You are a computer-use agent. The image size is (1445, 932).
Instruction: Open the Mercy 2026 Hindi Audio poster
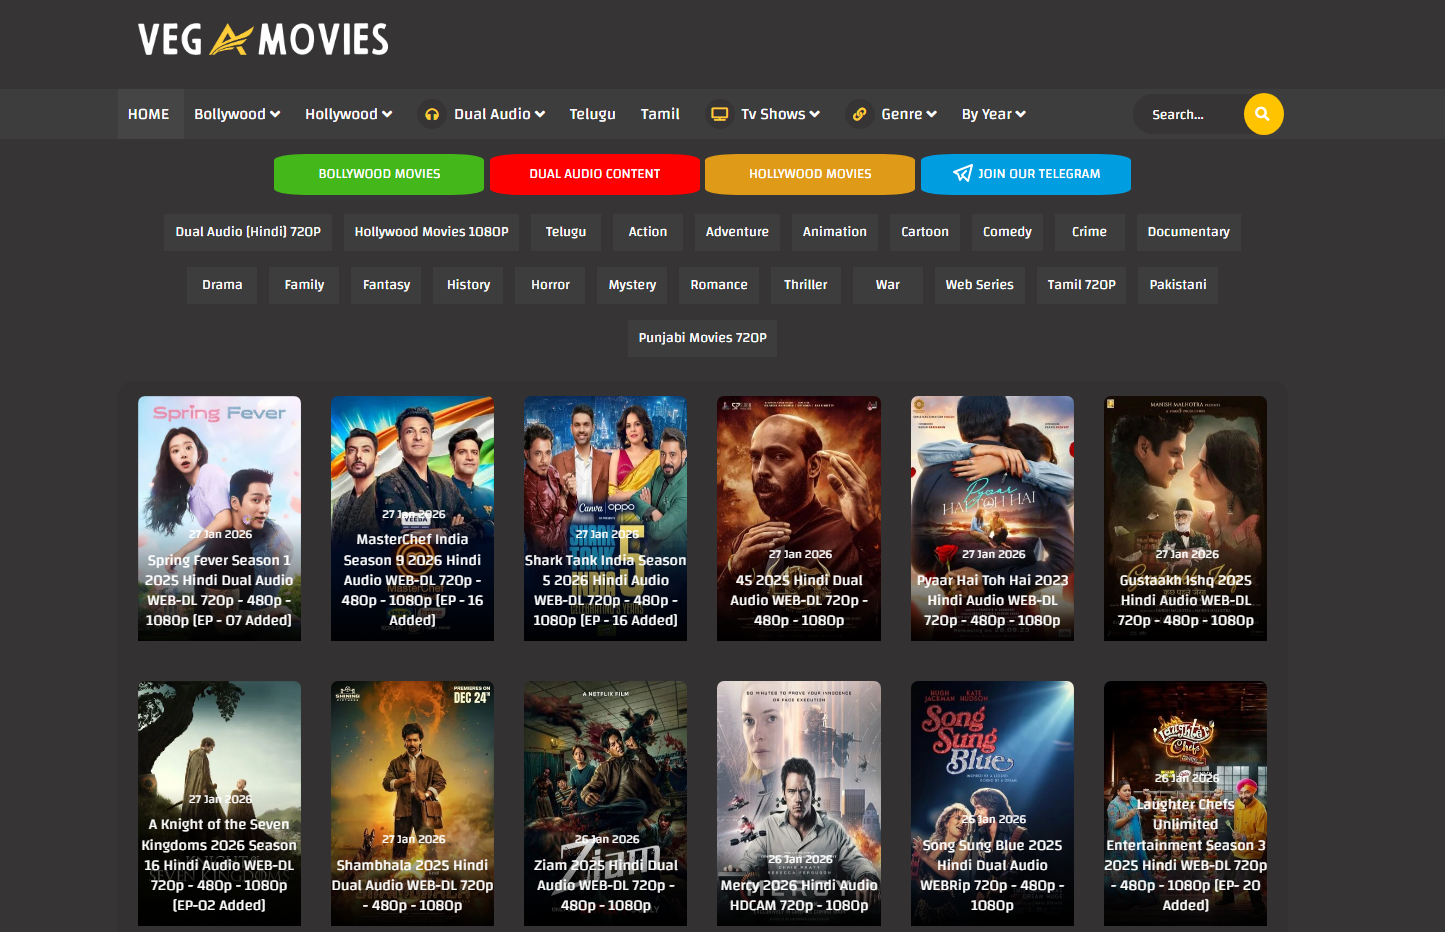click(x=799, y=803)
